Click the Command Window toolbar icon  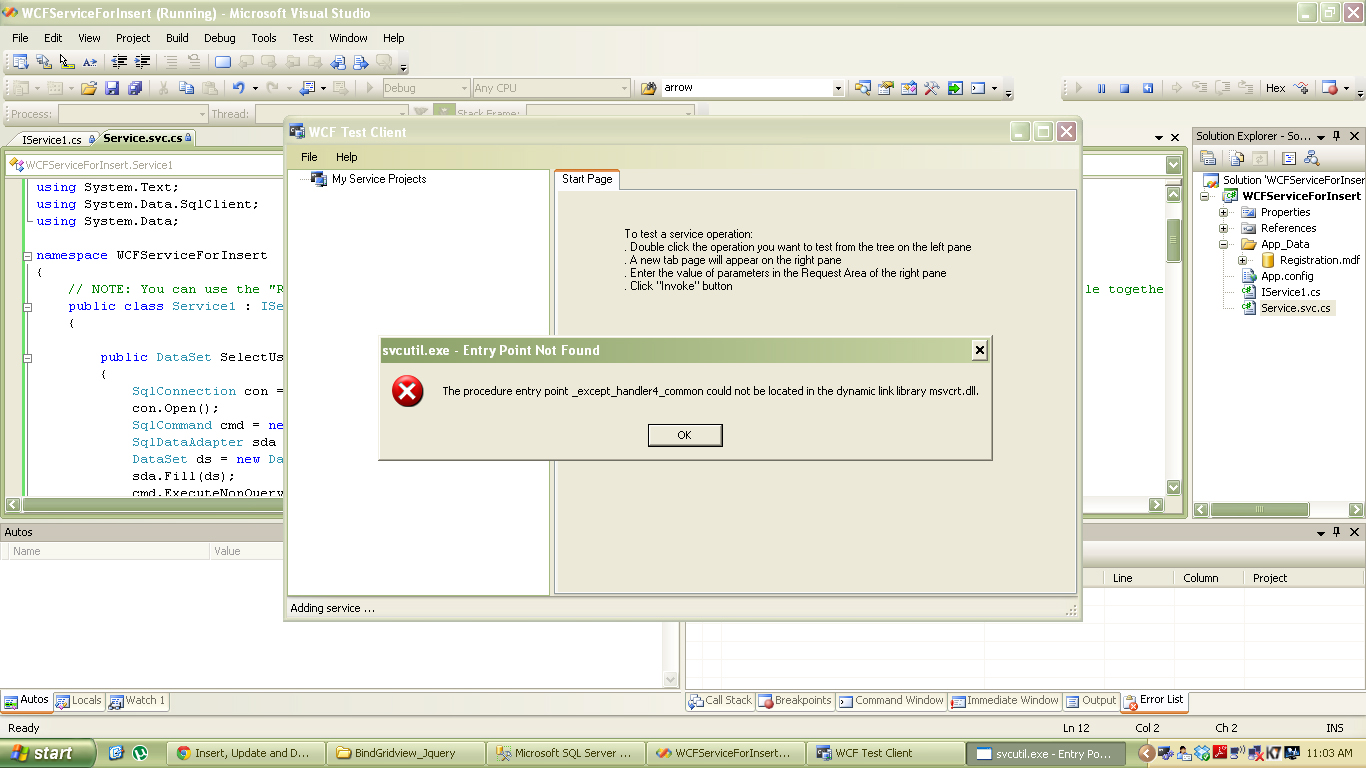pos(979,88)
